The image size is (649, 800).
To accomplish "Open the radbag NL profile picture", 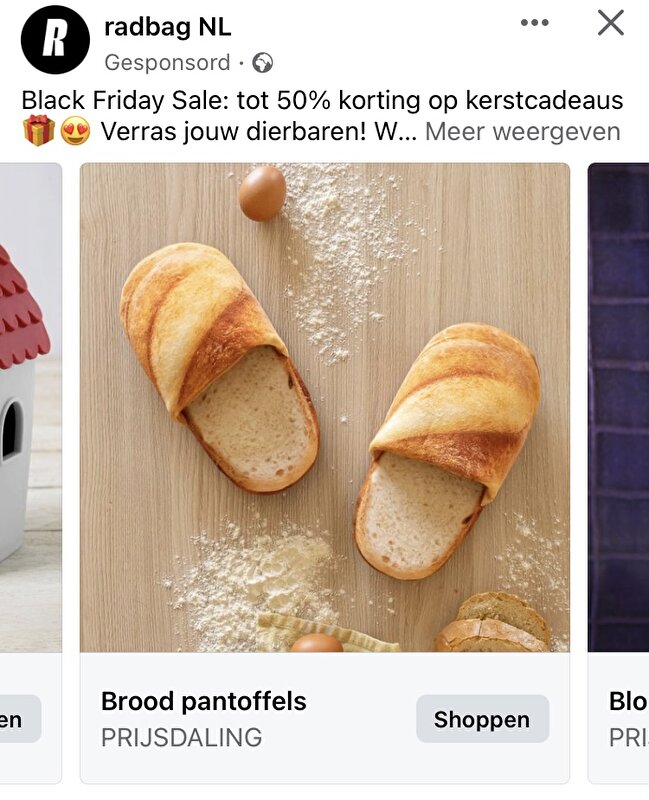I will 55,40.
